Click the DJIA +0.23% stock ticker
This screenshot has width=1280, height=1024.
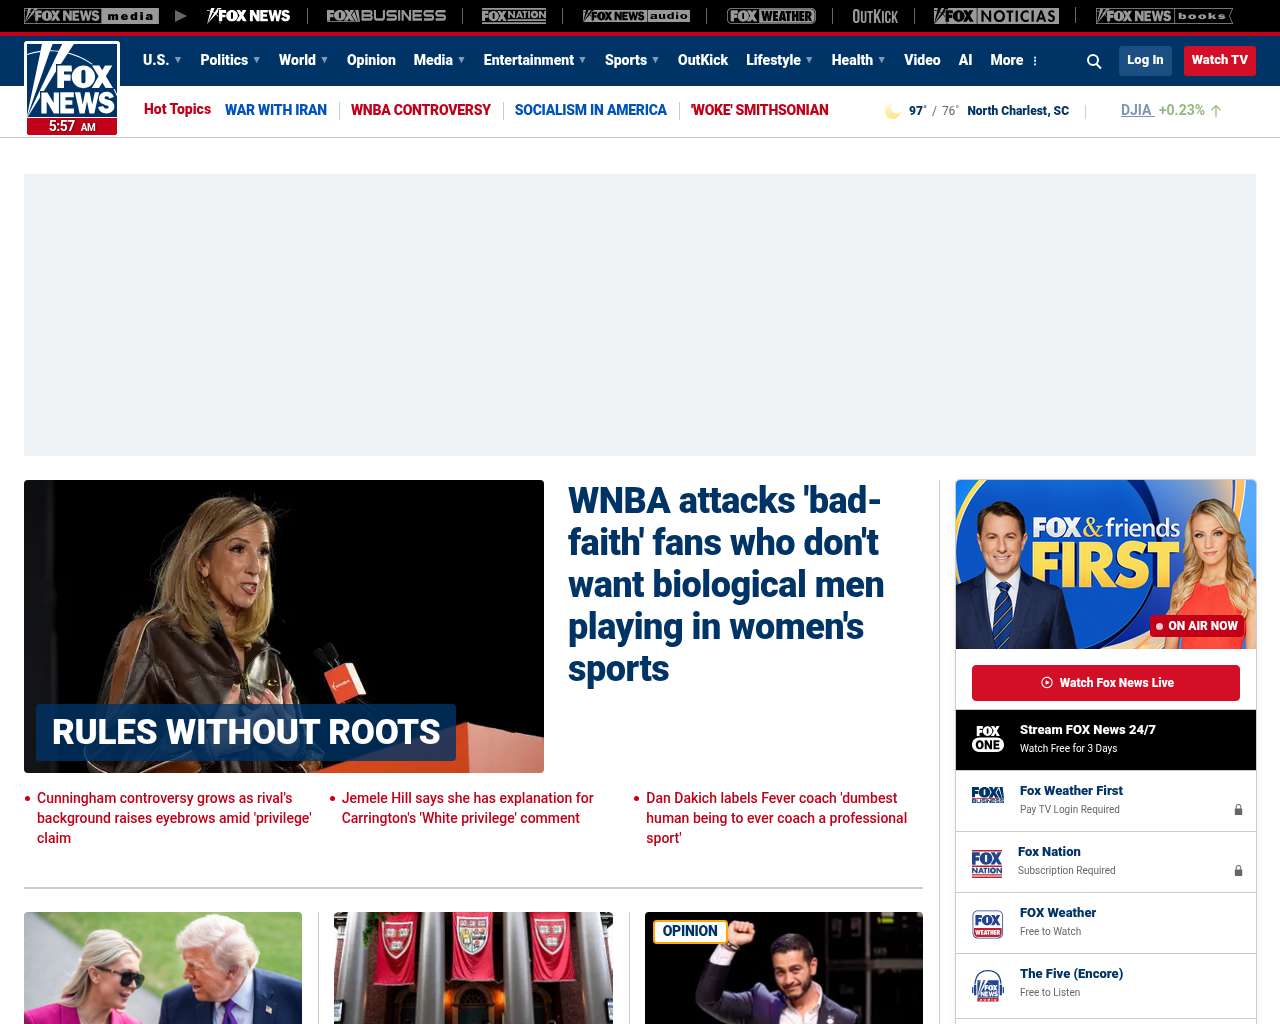(1171, 110)
